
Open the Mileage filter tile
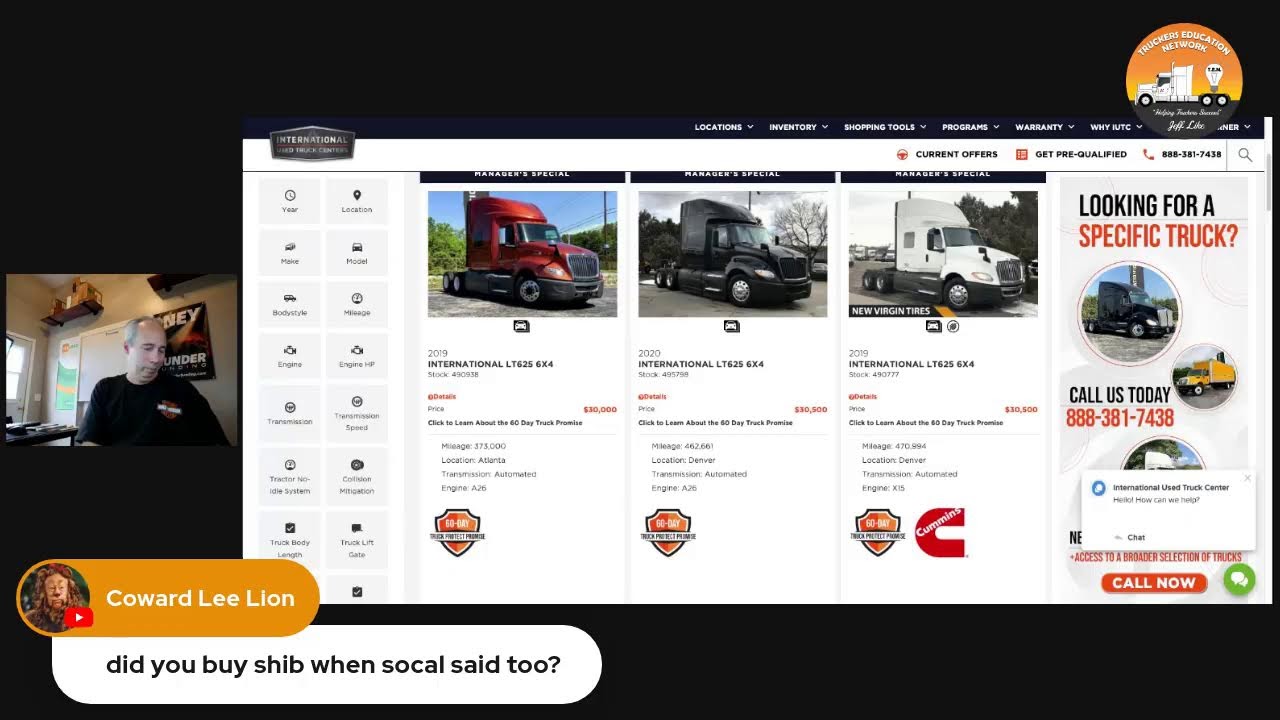click(x=357, y=305)
